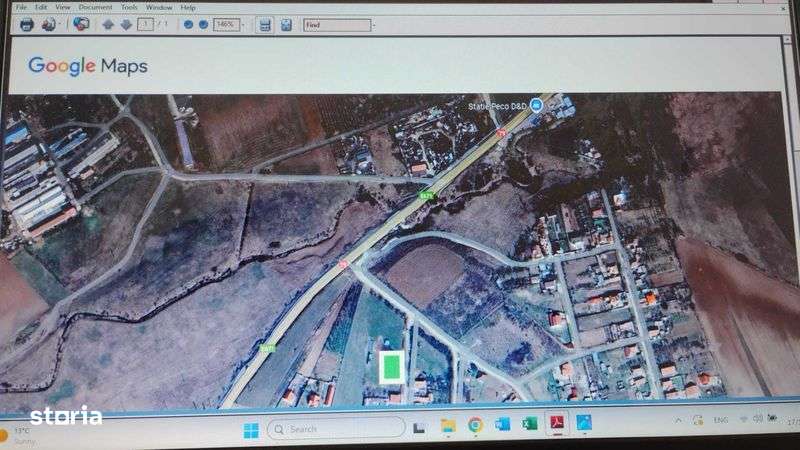
Task: Open Microsoft Excel from the taskbar
Action: click(530, 423)
